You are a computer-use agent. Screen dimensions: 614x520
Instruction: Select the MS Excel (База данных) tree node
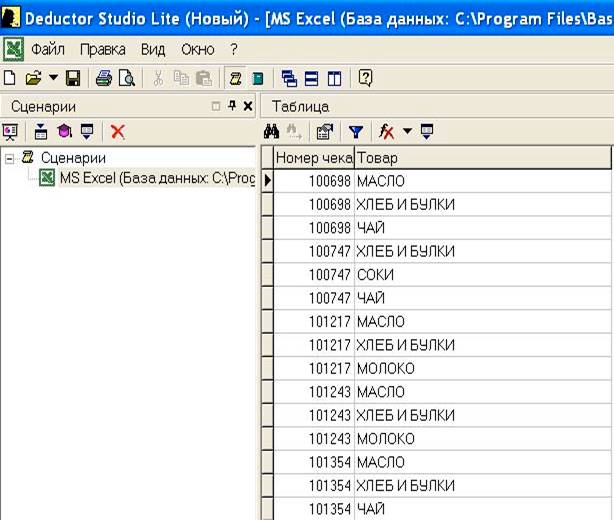(x=157, y=178)
